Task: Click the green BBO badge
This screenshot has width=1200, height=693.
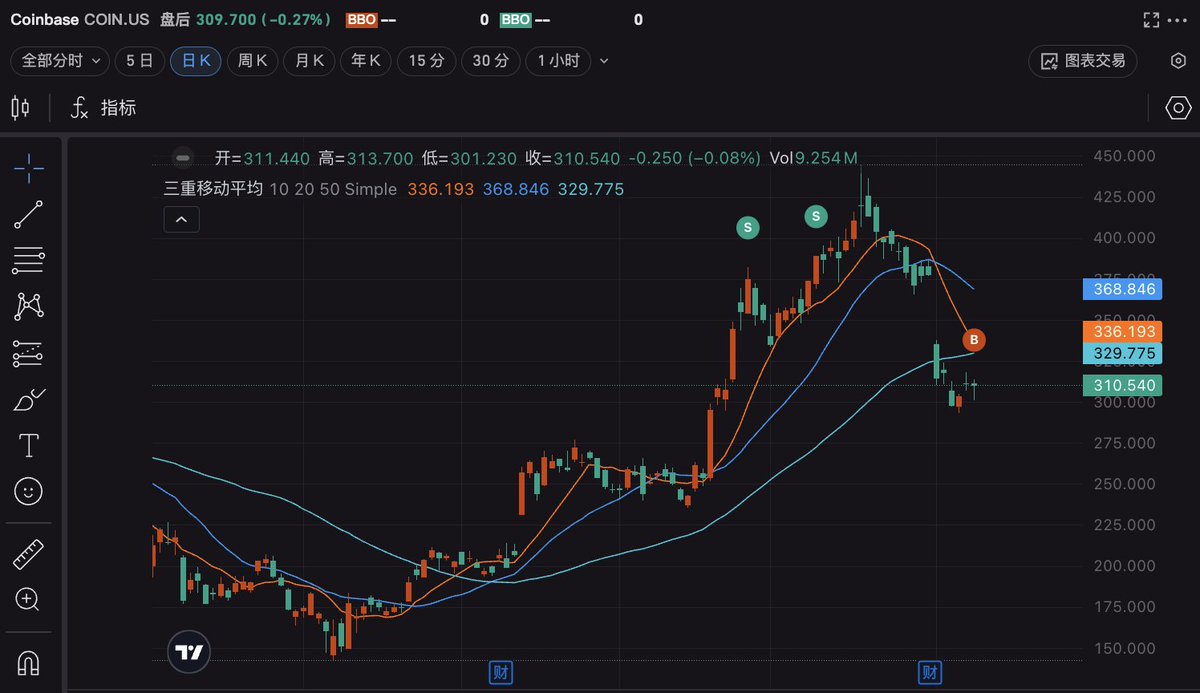Action: (x=515, y=20)
